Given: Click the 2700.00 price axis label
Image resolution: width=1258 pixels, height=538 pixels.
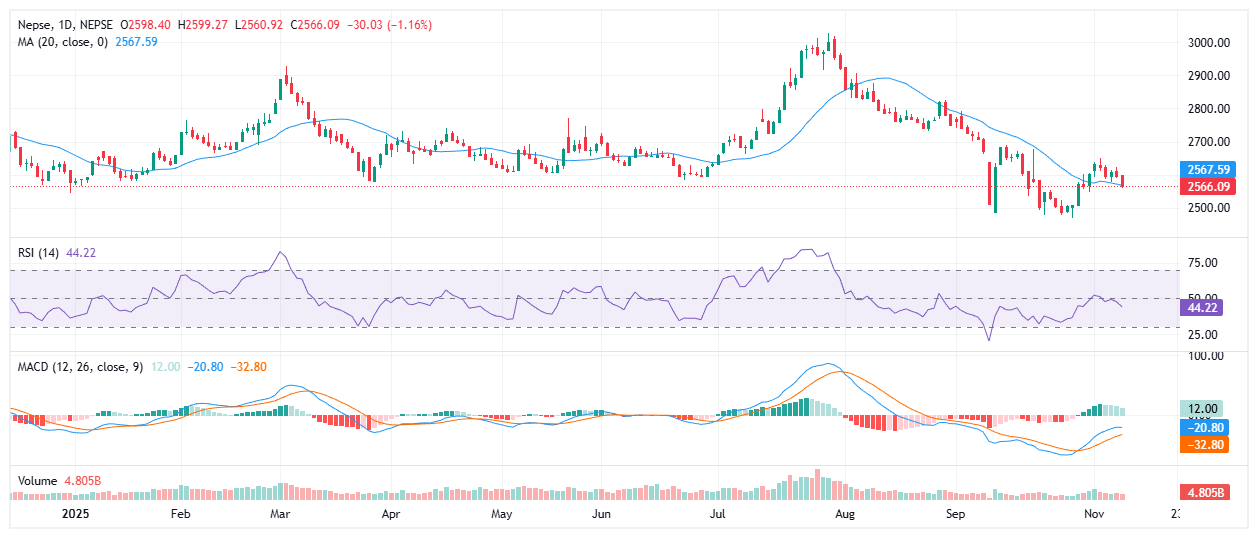Looking at the screenshot, I should coord(1207,142).
